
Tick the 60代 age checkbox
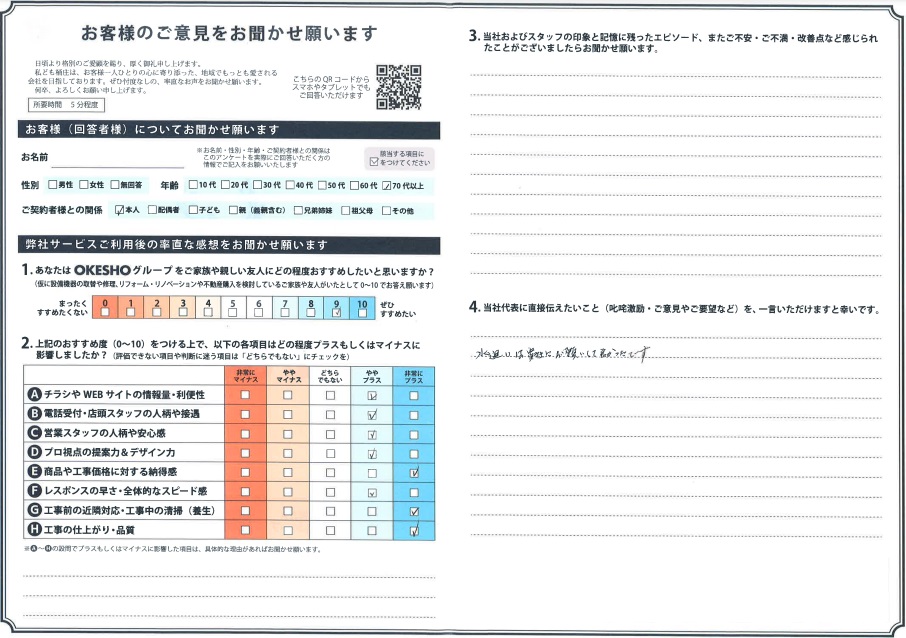point(353,186)
